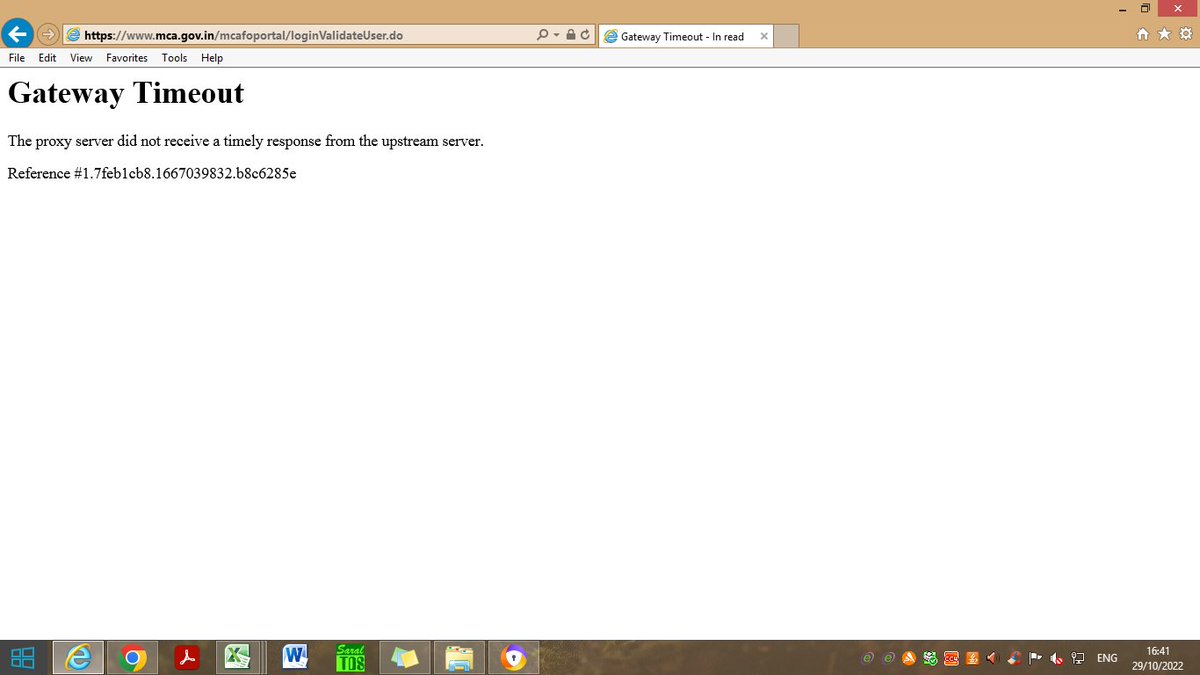Viewport: 1200px width, 675px height.
Task: Click the printer with checkmark tray icon
Action: pos(931,658)
